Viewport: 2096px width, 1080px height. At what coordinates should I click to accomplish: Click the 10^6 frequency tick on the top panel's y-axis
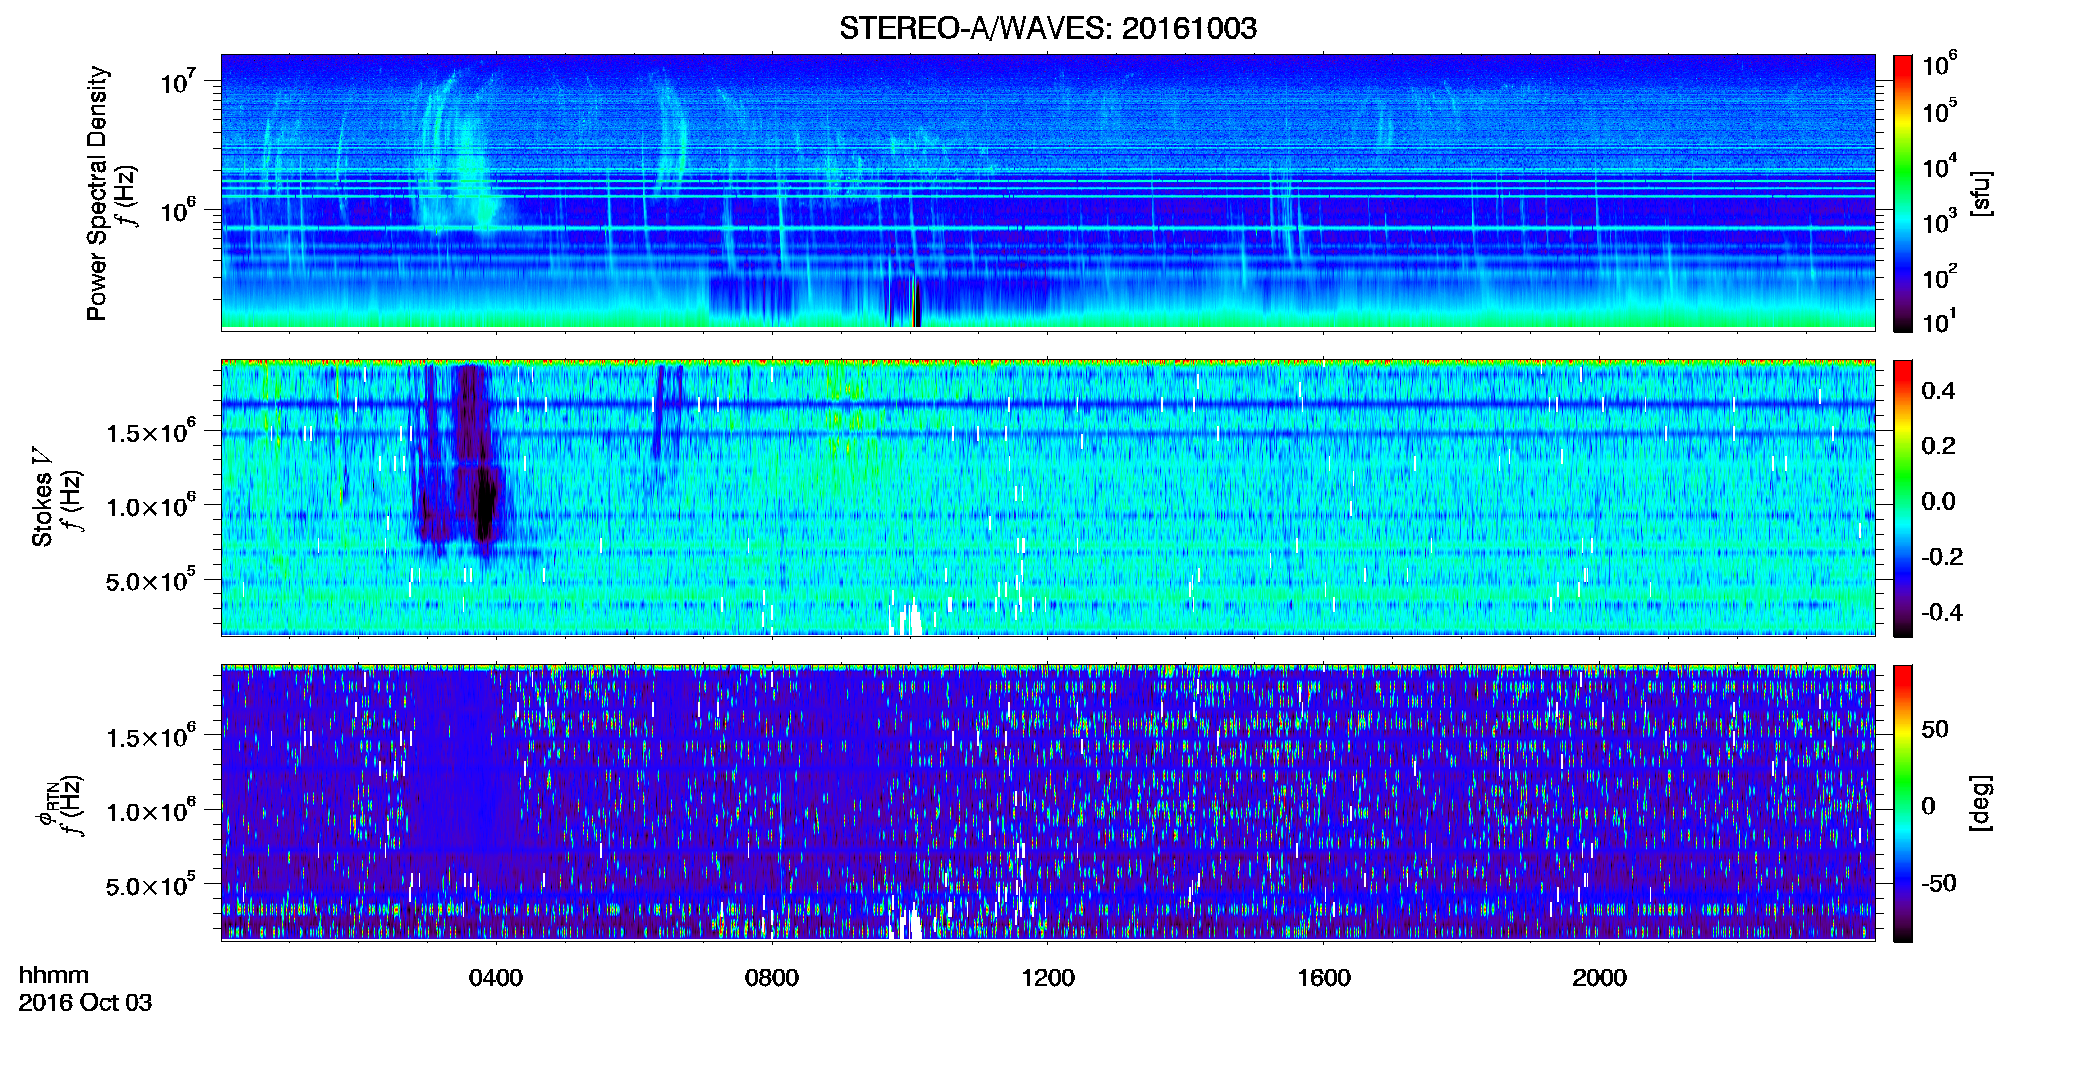pyautogui.click(x=179, y=210)
